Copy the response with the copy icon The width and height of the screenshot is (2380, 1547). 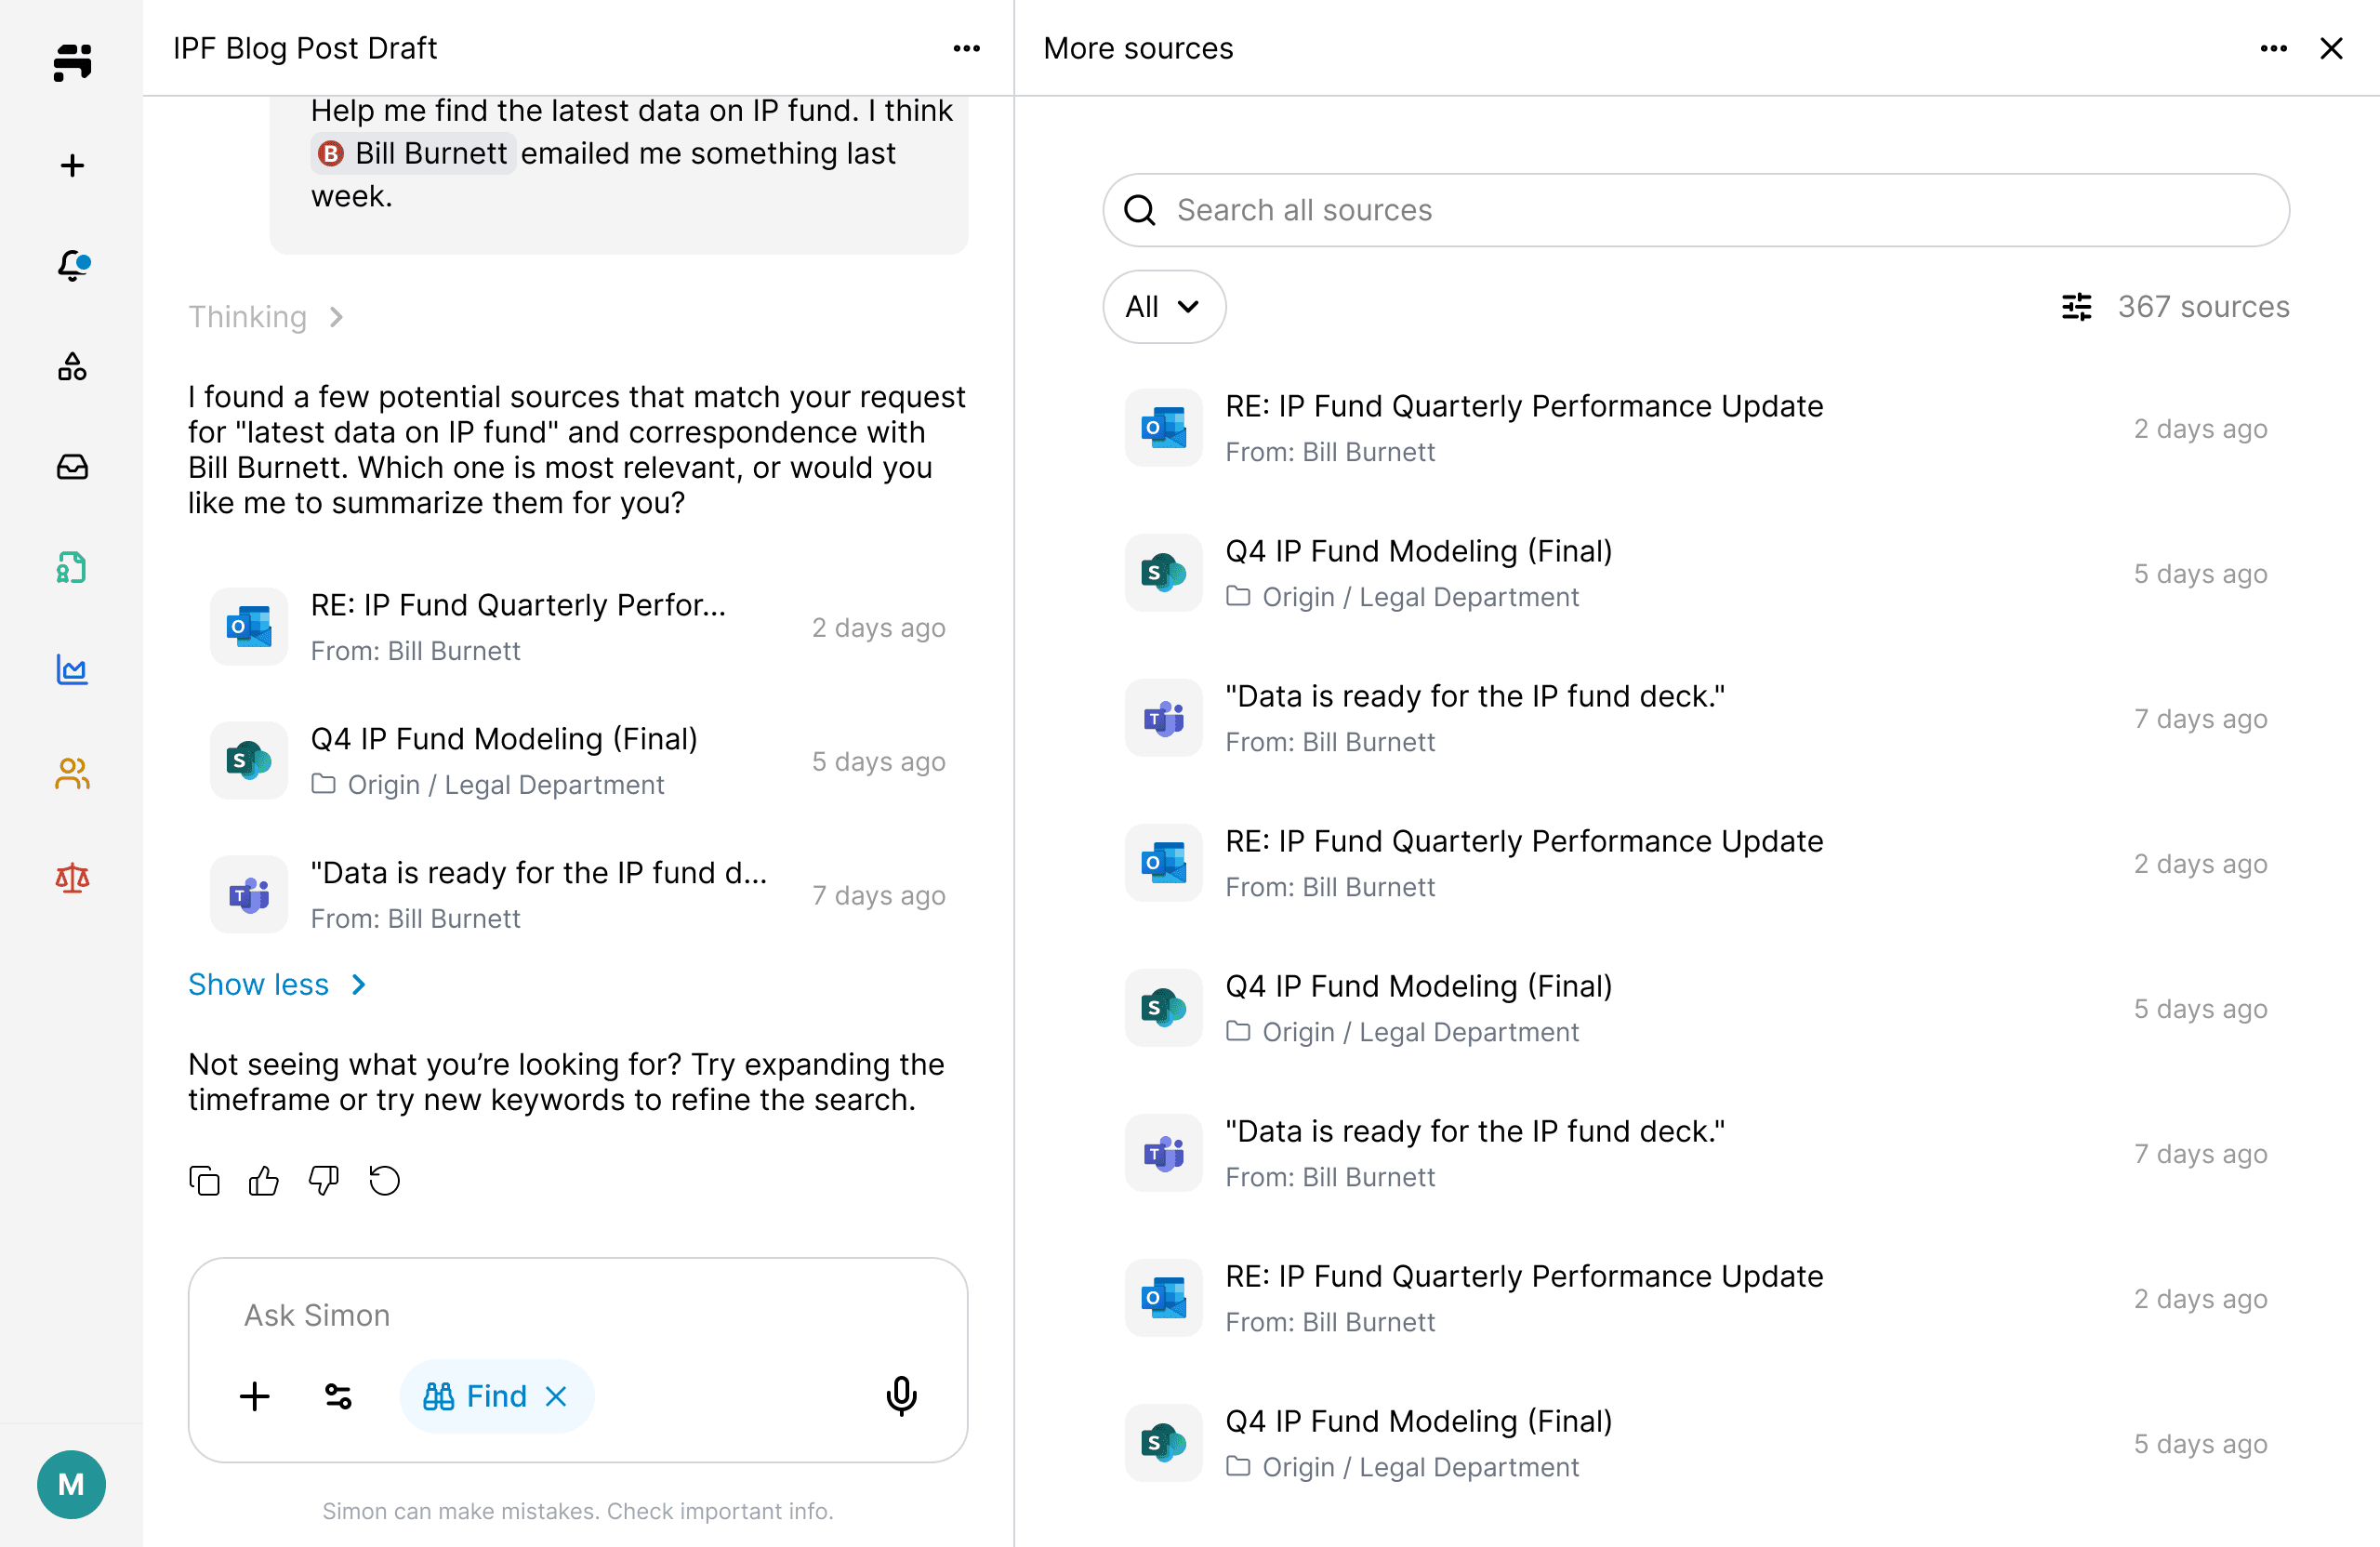pos(204,1181)
